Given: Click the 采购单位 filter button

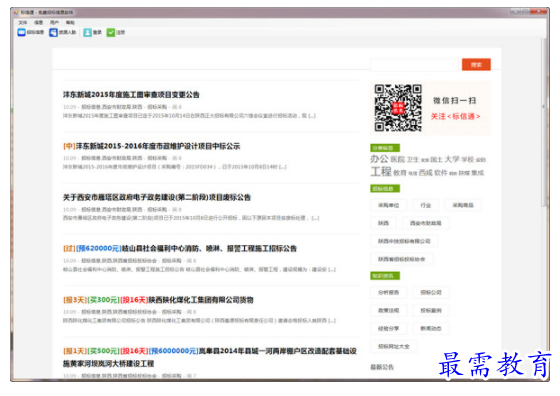Looking at the screenshot, I should pyautogui.click(x=389, y=205).
